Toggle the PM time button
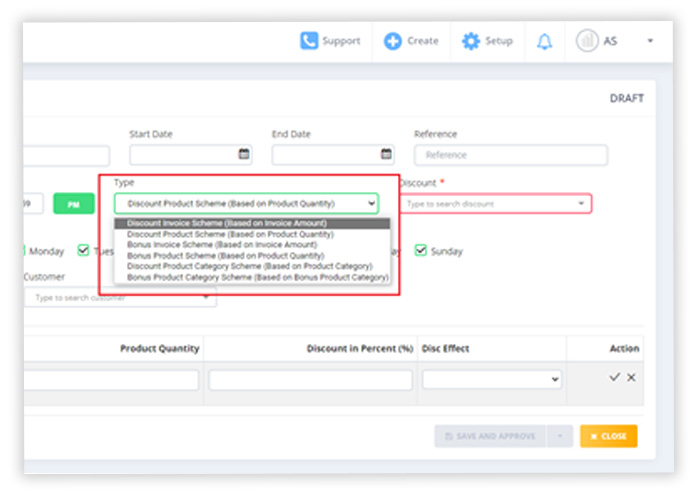 [74, 204]
